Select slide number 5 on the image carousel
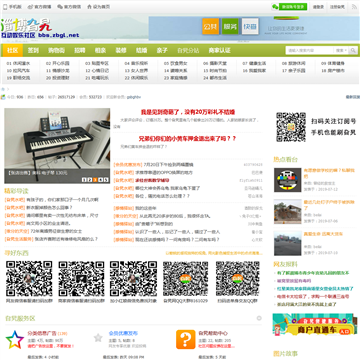360x360 pixels. pos(106,180)
